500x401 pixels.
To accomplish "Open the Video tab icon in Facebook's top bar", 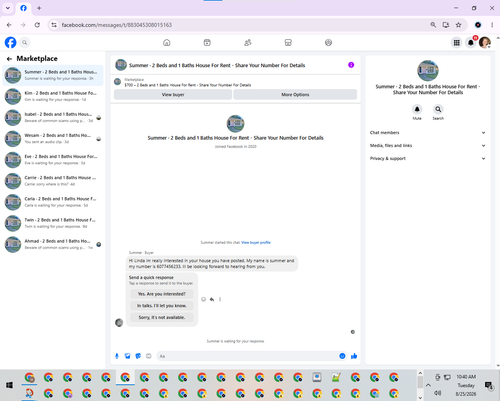I will click(x=207, y=43).
